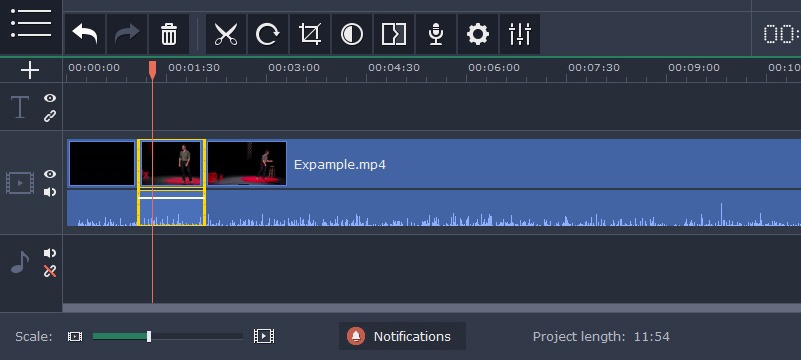801x360 pixels.
Task: Delete selected clip with trash icon
Action: pyautogui.click(x=169, y=34)
